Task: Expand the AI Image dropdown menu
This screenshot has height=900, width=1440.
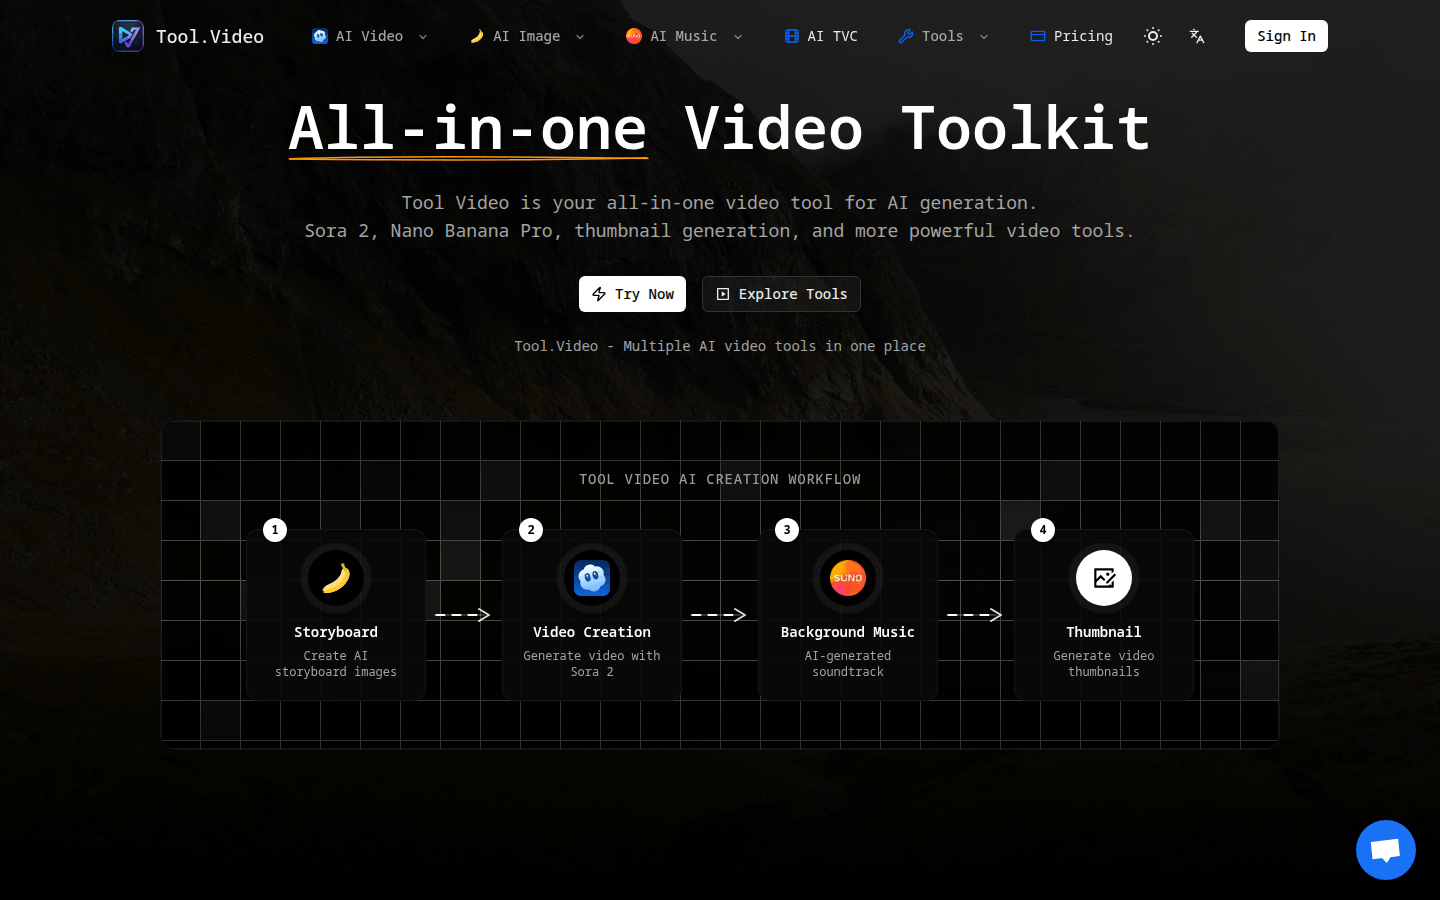Action: coord(527,36)
